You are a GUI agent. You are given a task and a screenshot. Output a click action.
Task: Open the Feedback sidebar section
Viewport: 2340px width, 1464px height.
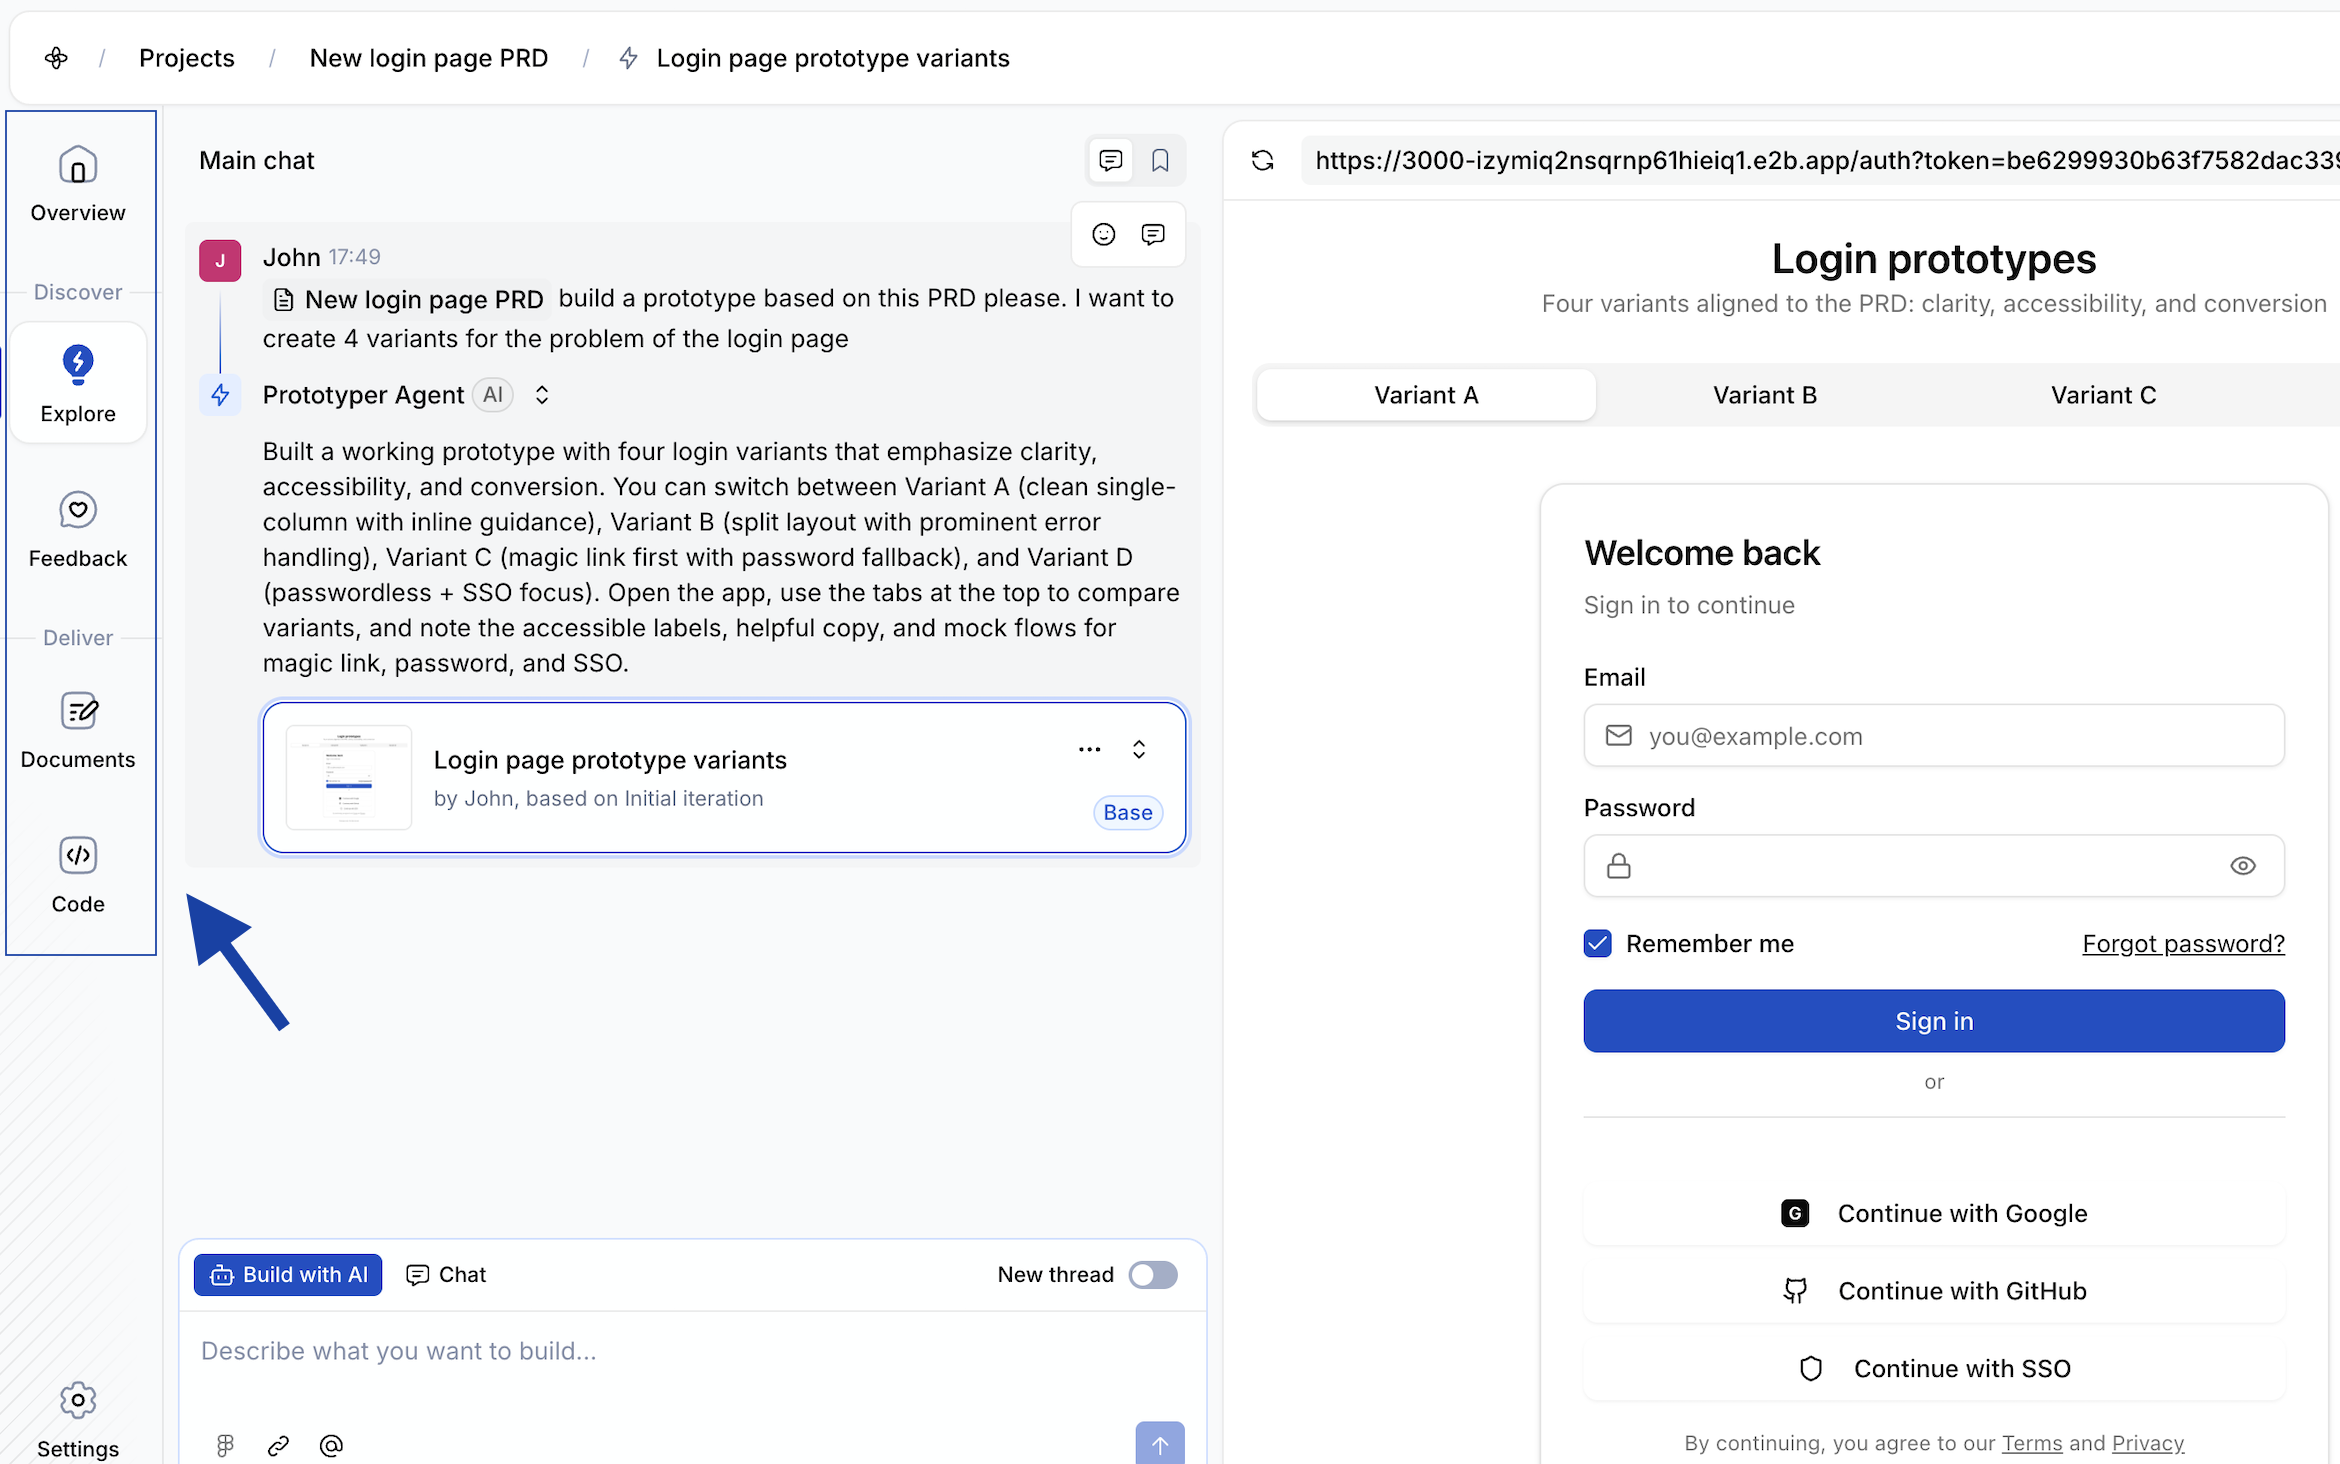(78, 530)
